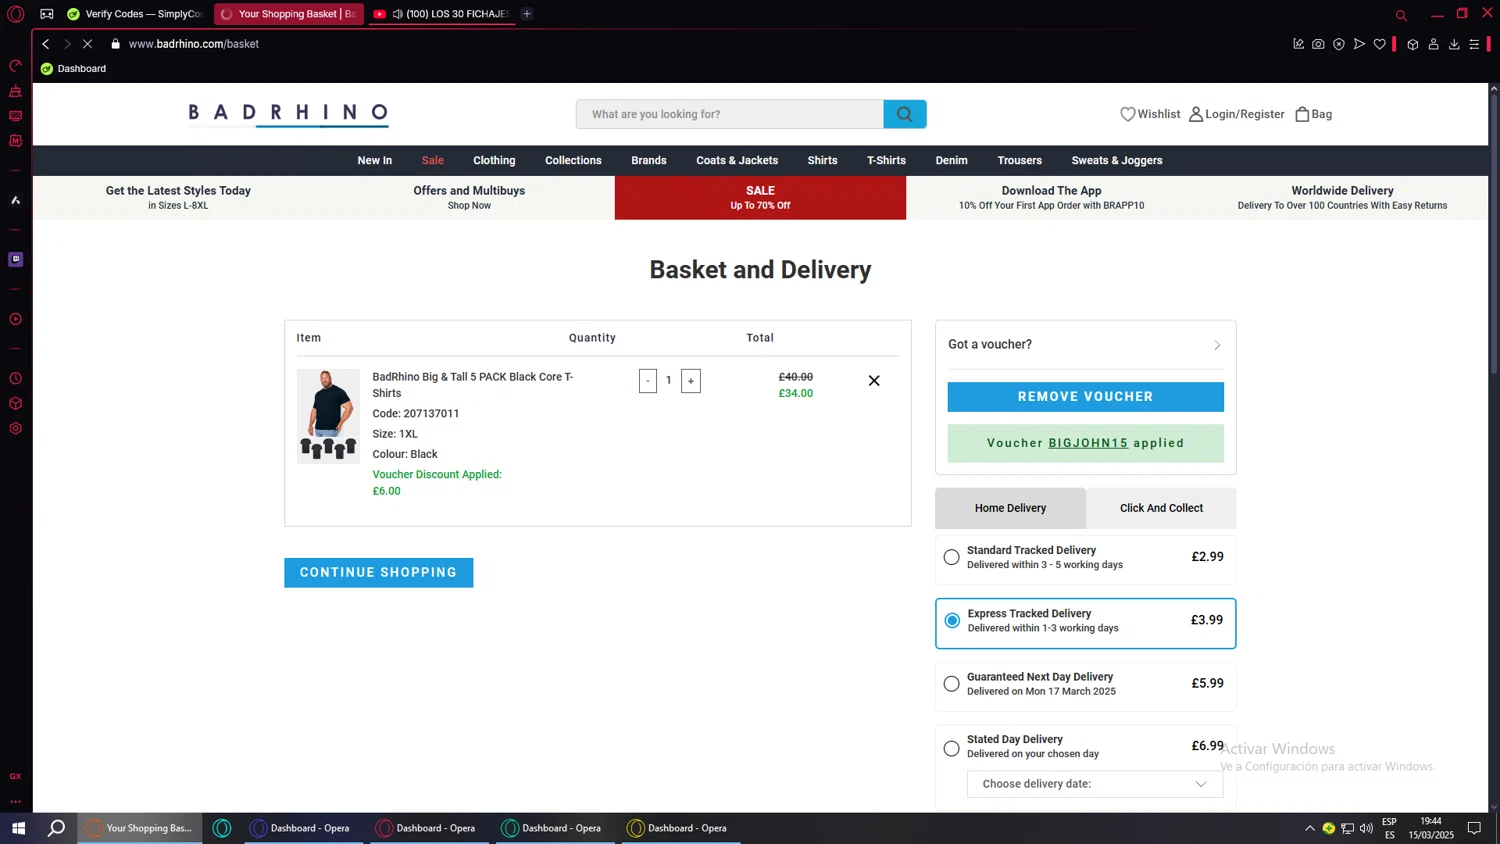Open the Dashboard bookmark in bookmarks bar

click(x=73, y=69)
